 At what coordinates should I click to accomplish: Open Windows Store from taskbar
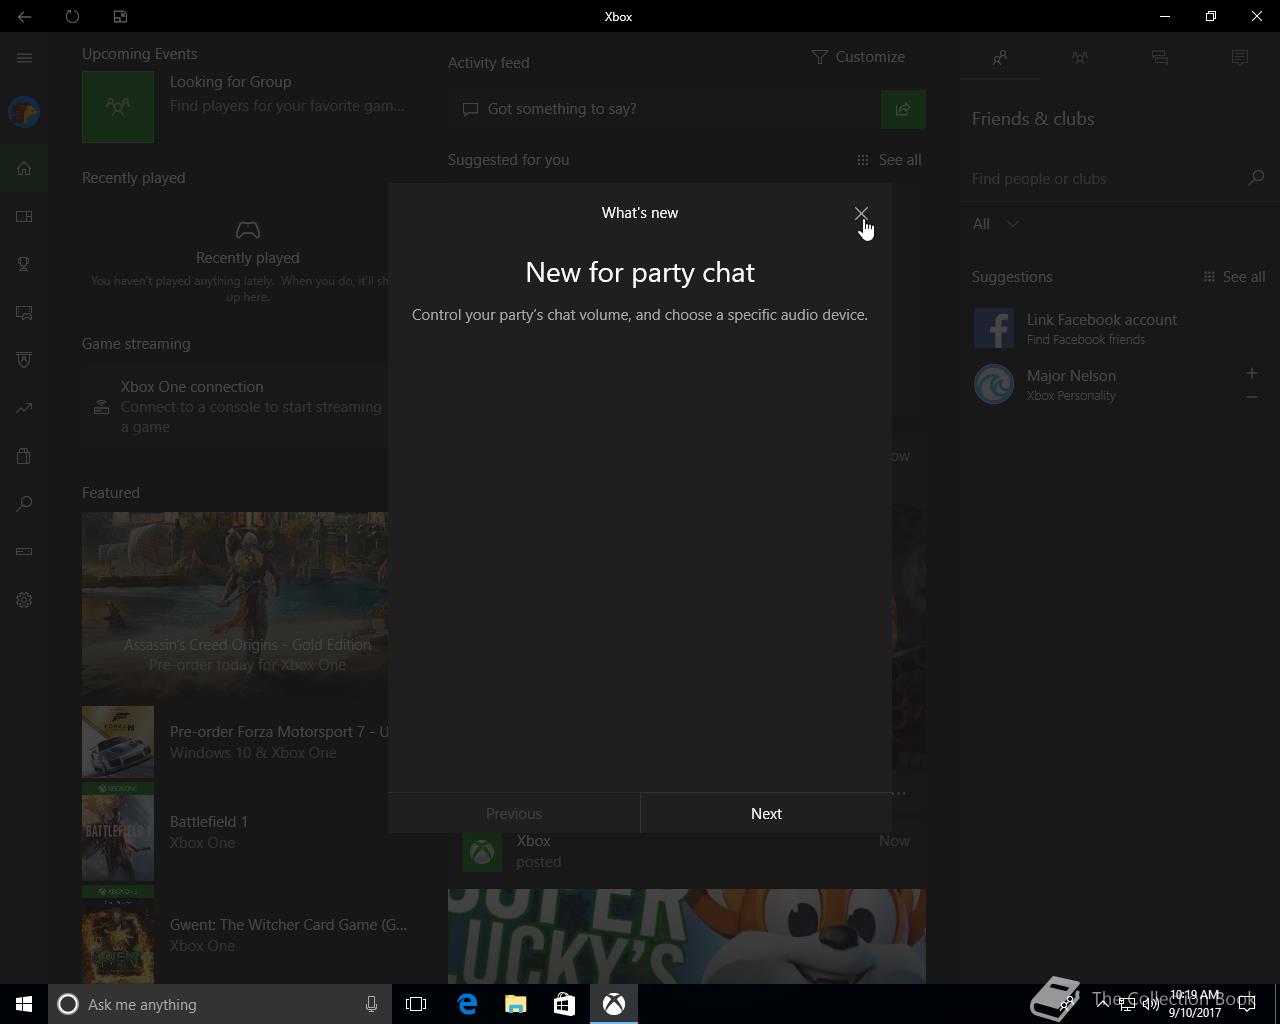[x=564, y=1004]
